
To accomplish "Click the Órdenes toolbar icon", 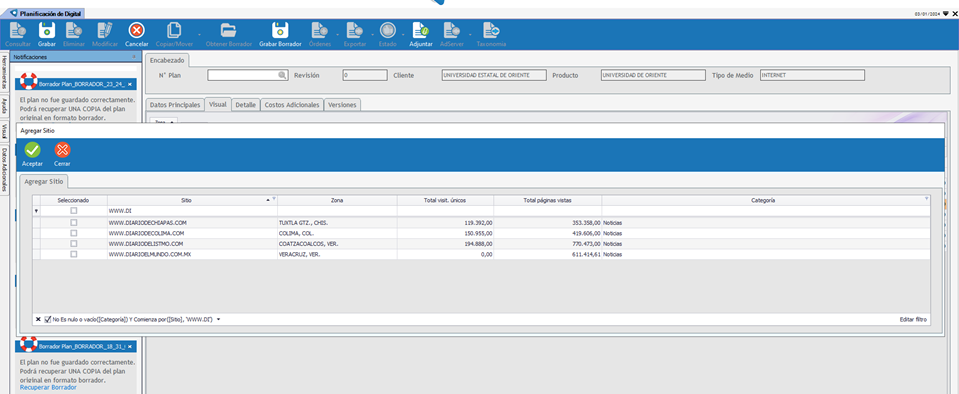I will pos(320,30).
